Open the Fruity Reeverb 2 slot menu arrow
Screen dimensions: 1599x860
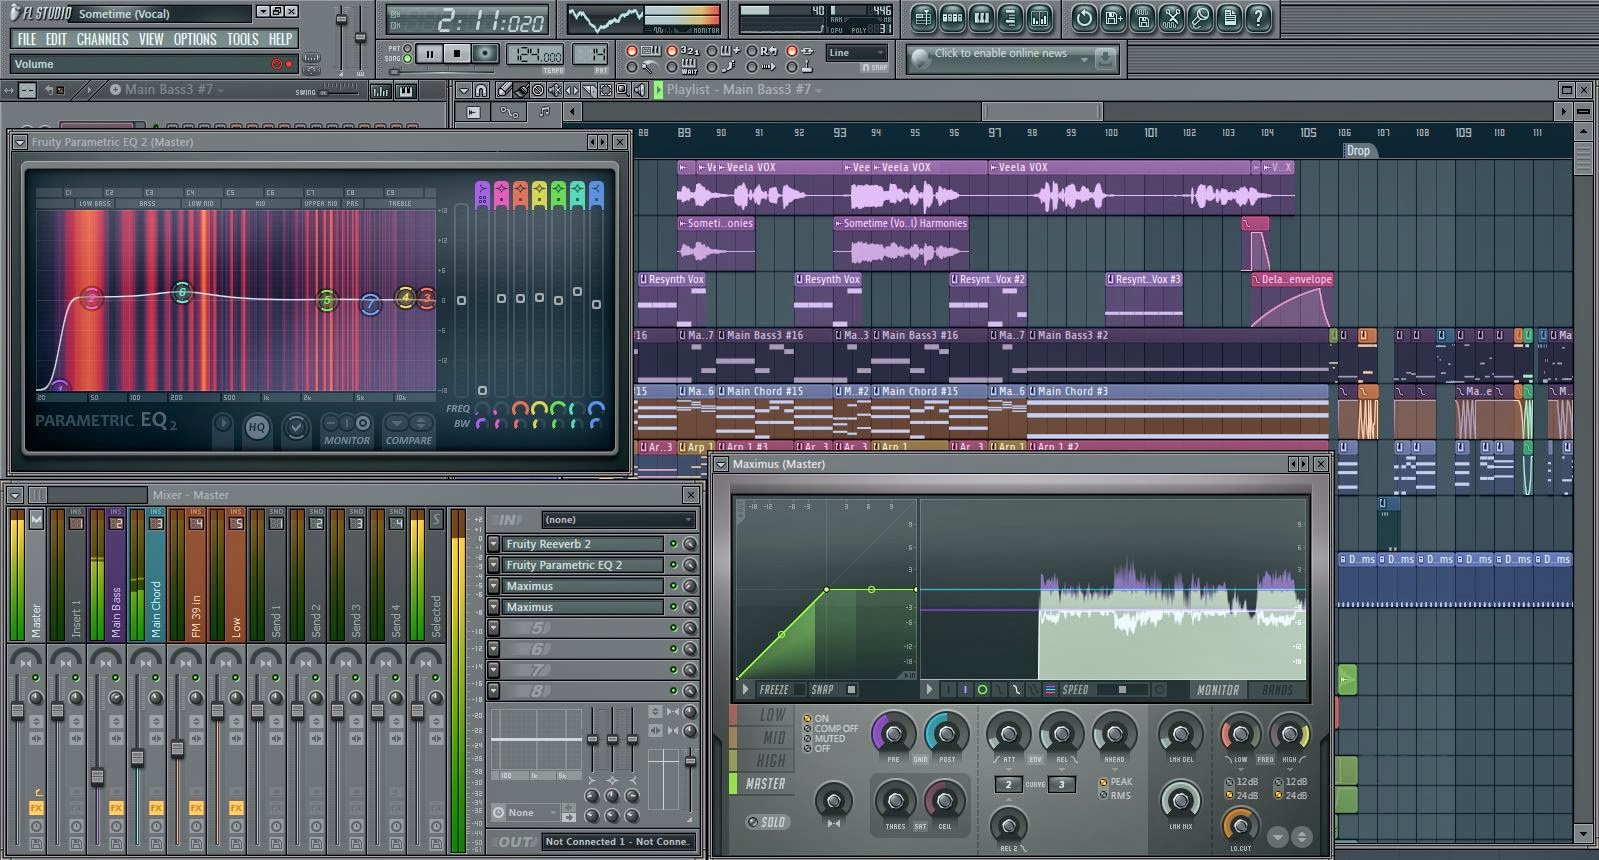click(493, 544)
